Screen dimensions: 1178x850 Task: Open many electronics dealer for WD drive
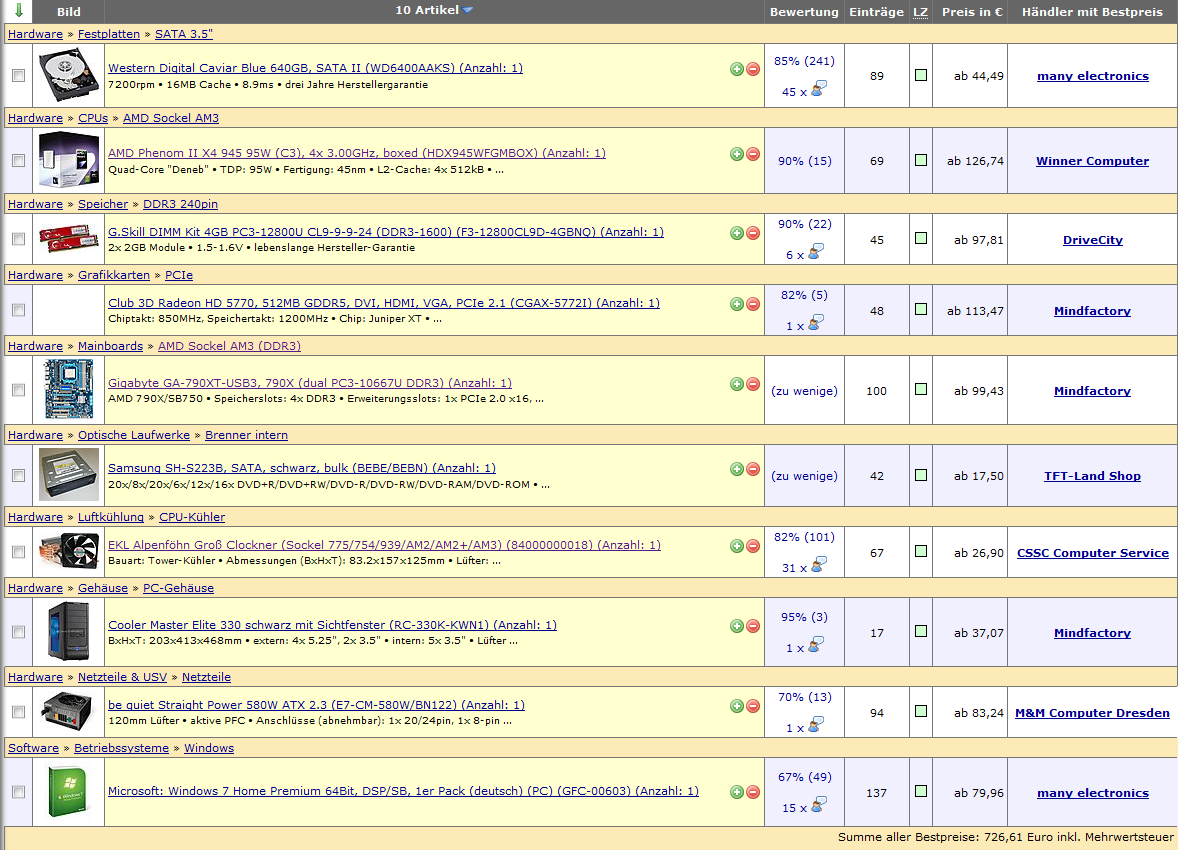(1093, 76)
